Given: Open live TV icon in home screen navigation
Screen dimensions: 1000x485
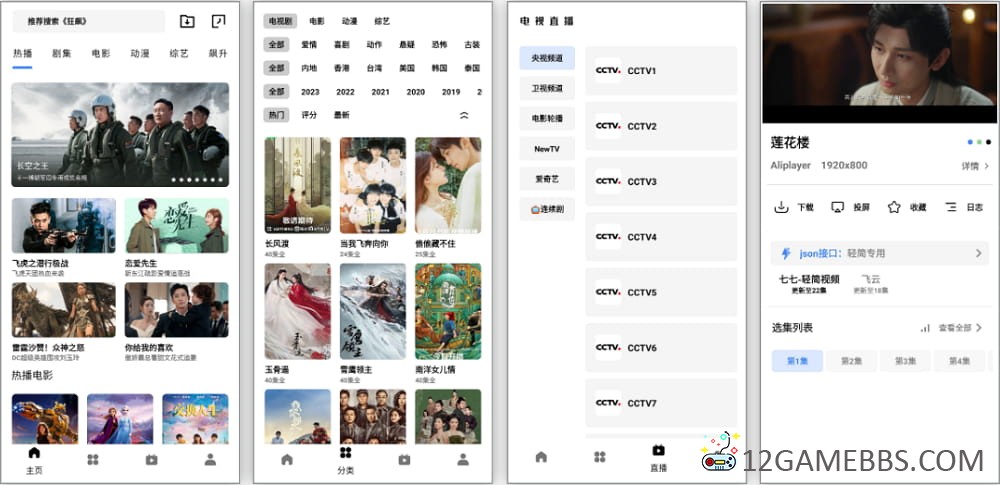Looking at the screenshot, I should 151,459.
